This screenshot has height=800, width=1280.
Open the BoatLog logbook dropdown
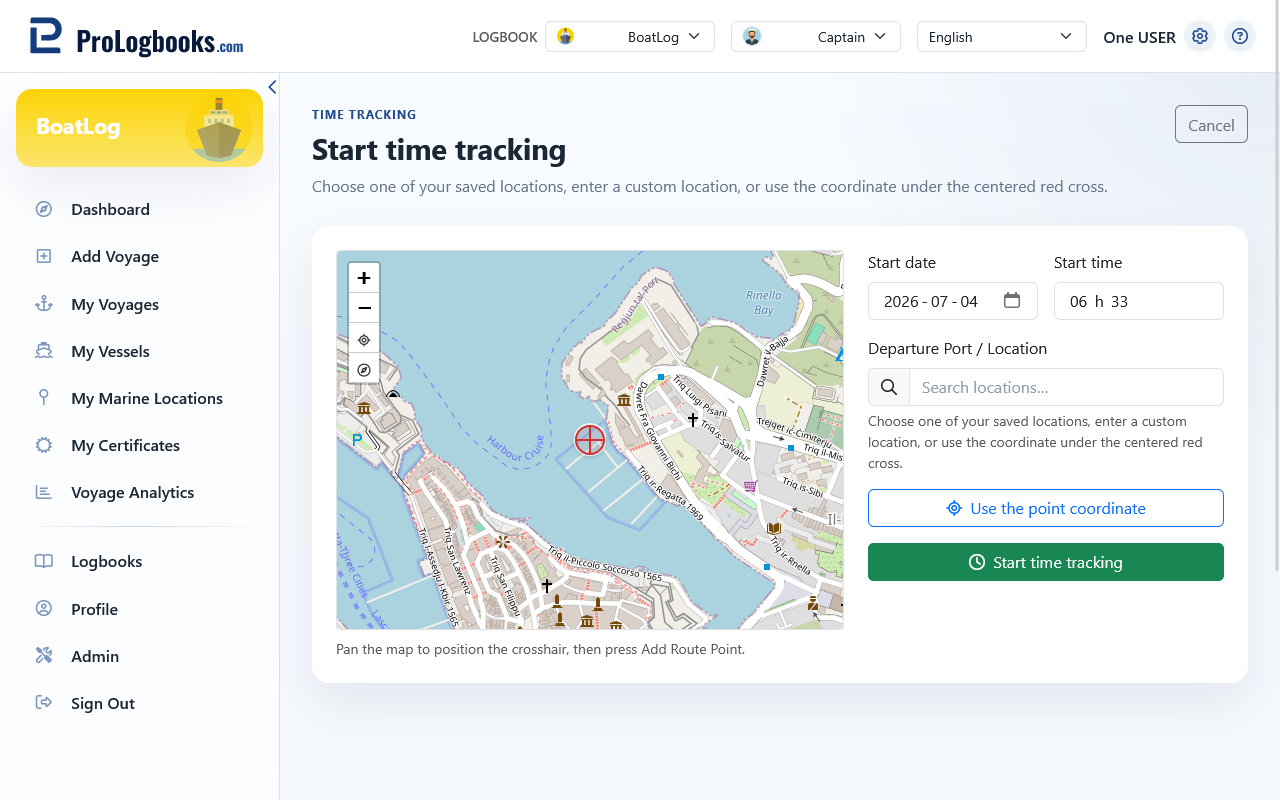(630, 37)
